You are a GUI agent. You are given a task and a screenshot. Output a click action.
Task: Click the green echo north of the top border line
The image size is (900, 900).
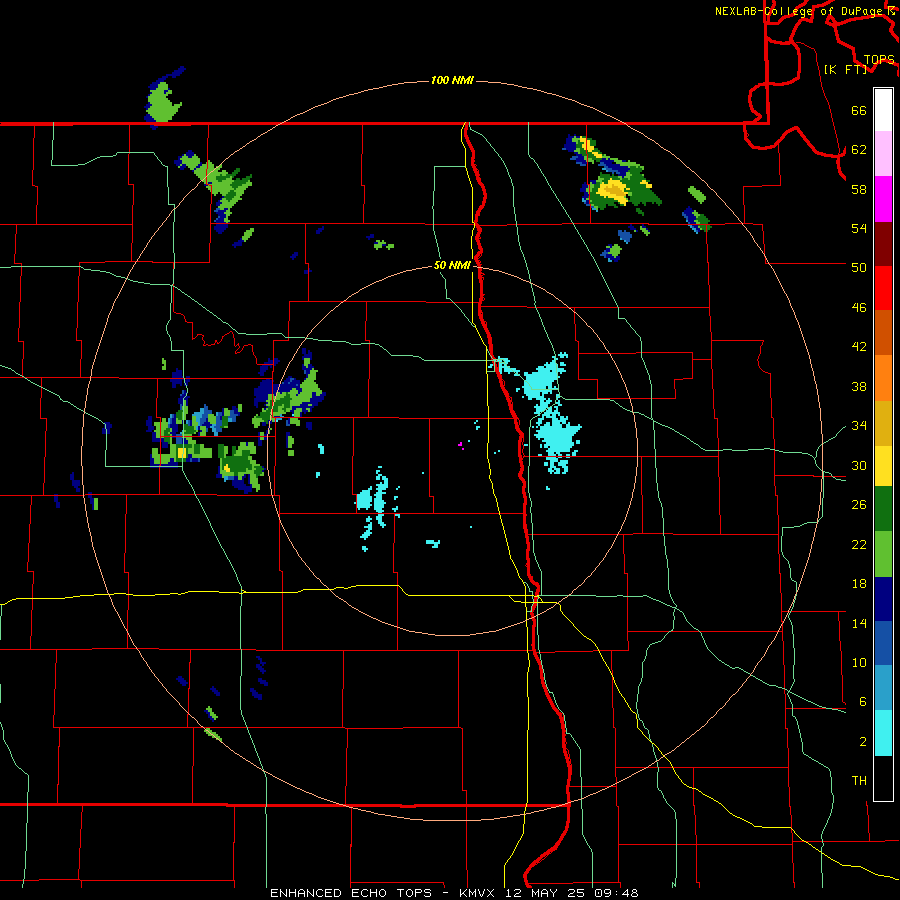coord(163,103)
